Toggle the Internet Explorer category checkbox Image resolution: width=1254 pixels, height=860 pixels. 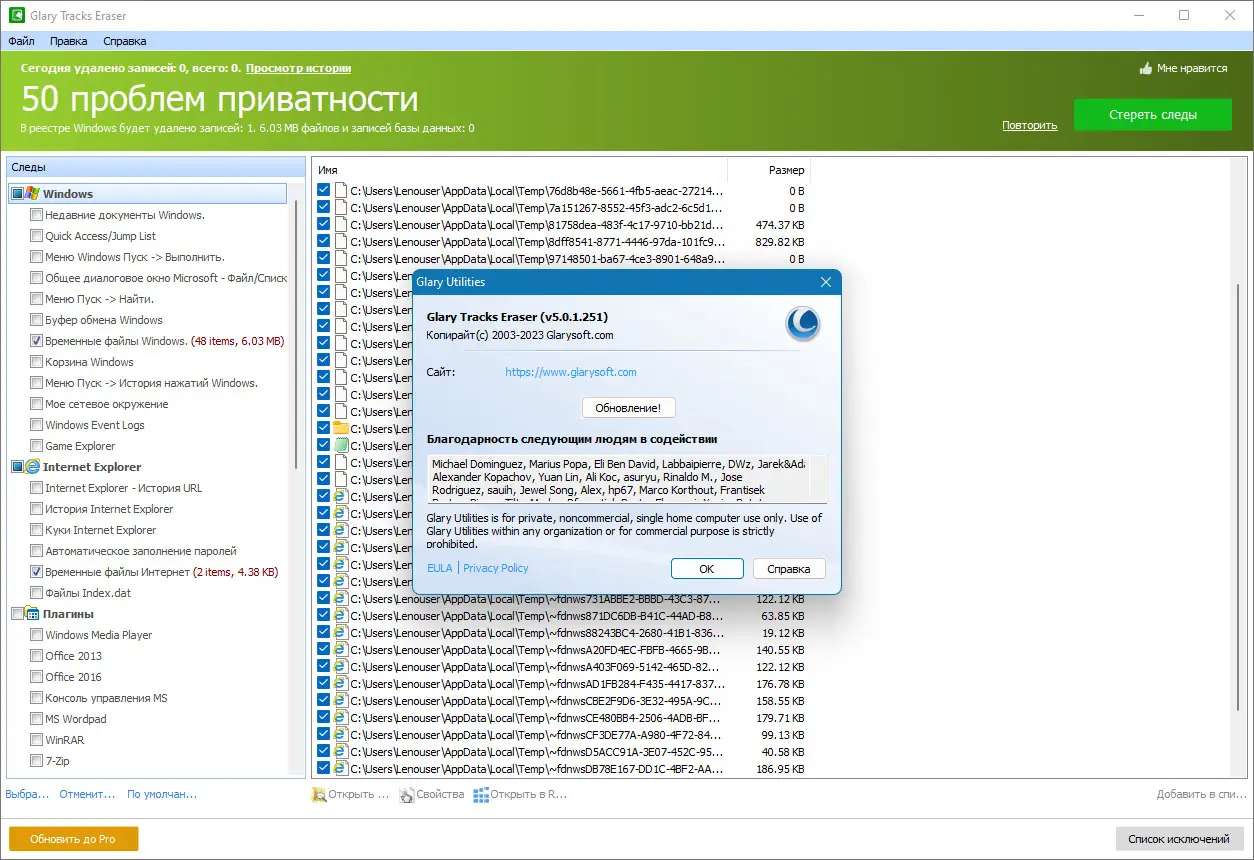(x=17, y=467)
